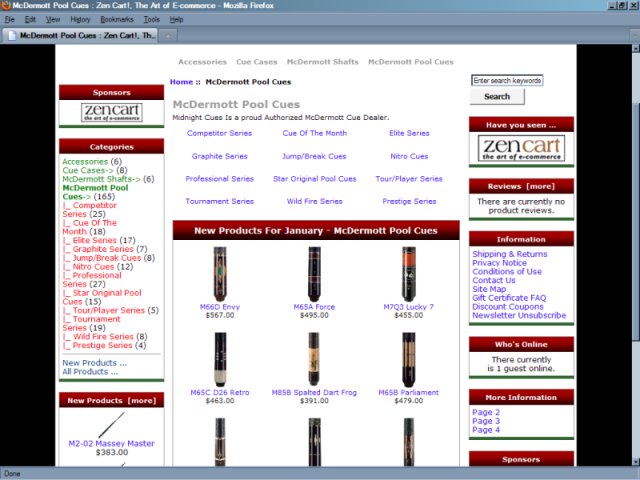This screenshot has height=480, width=640.
Task: Click the Search button
Action: coord(497,97)
